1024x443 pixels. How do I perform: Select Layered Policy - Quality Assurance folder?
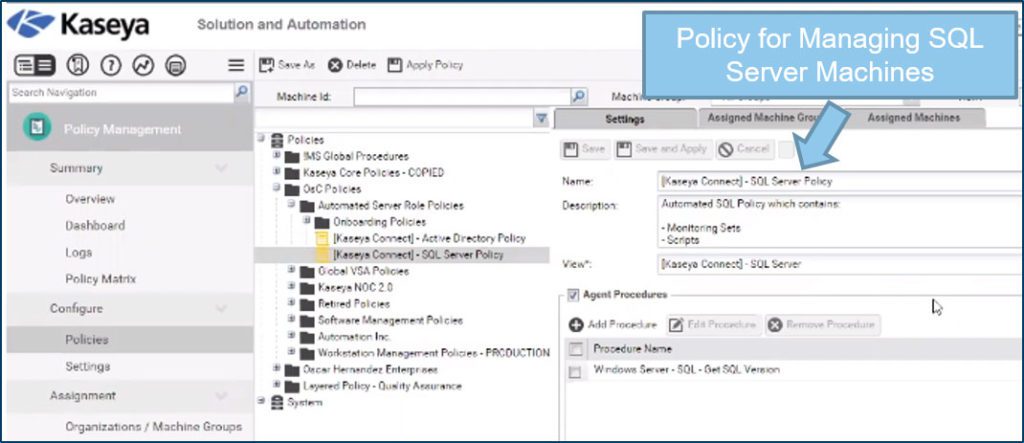(x=382, y=386)
